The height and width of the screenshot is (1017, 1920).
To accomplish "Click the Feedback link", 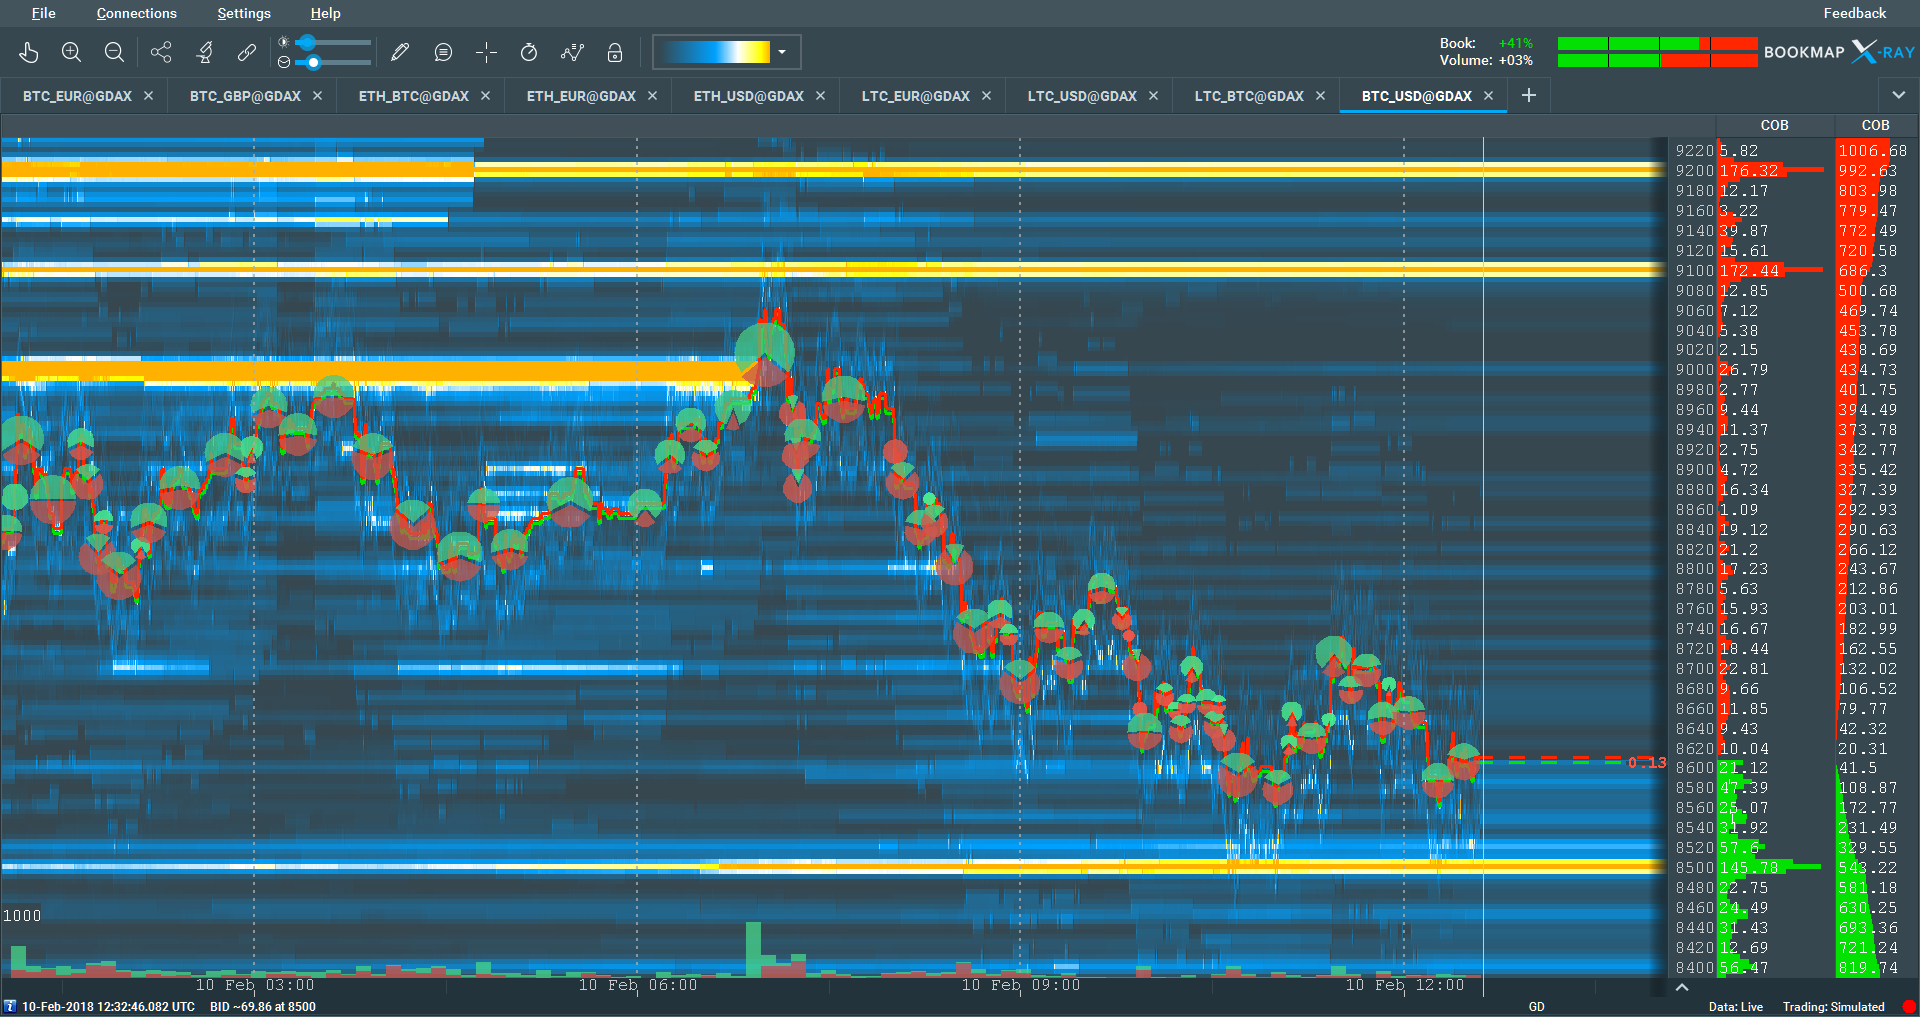I will 1854,13.
